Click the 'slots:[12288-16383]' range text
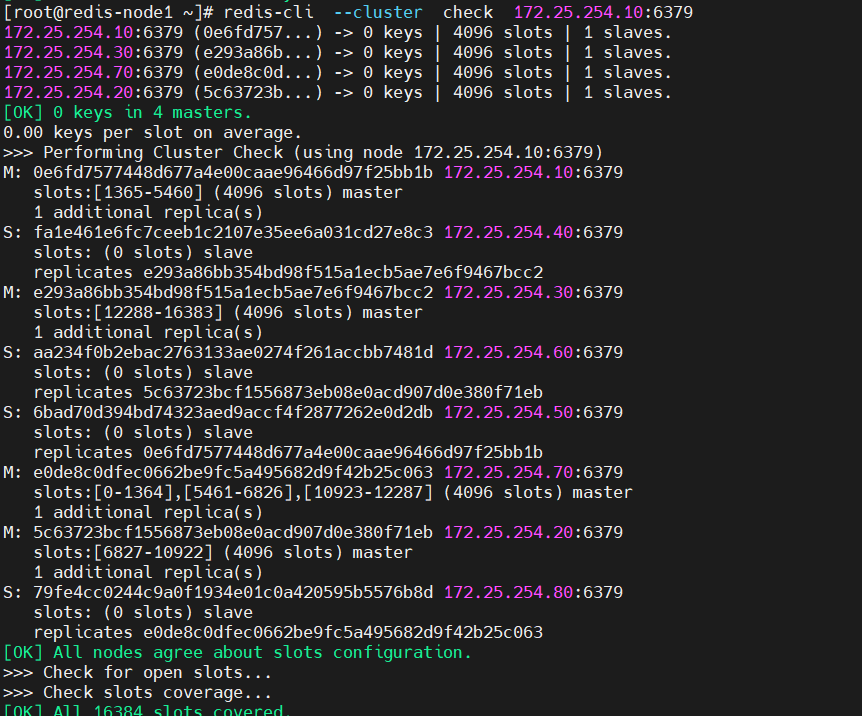 (128, 312)
